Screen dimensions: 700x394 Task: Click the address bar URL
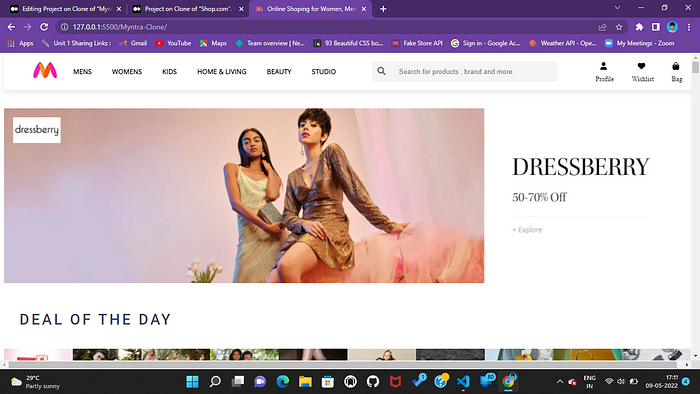click(x=120, y=27)
